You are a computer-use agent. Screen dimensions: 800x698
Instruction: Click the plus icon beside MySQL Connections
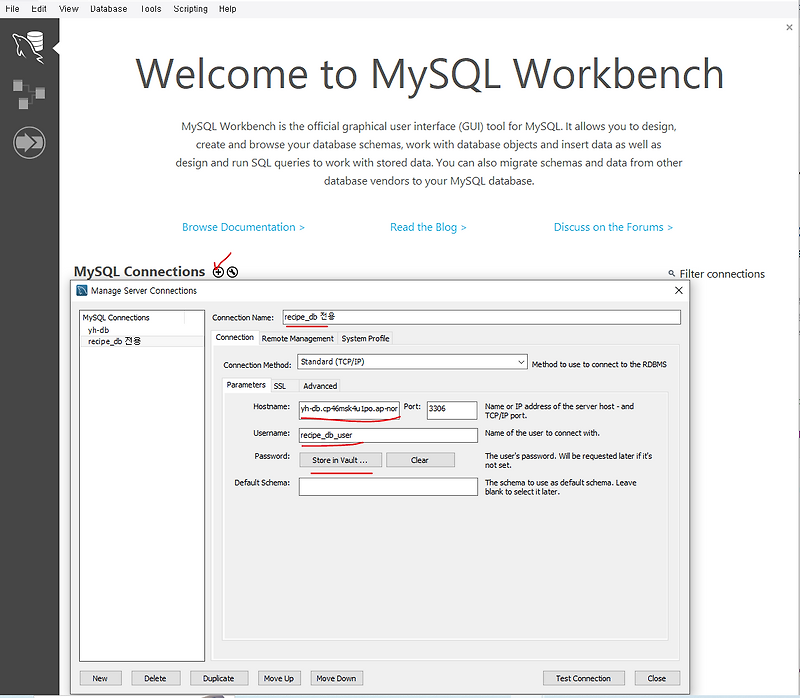tap(217, 270)
